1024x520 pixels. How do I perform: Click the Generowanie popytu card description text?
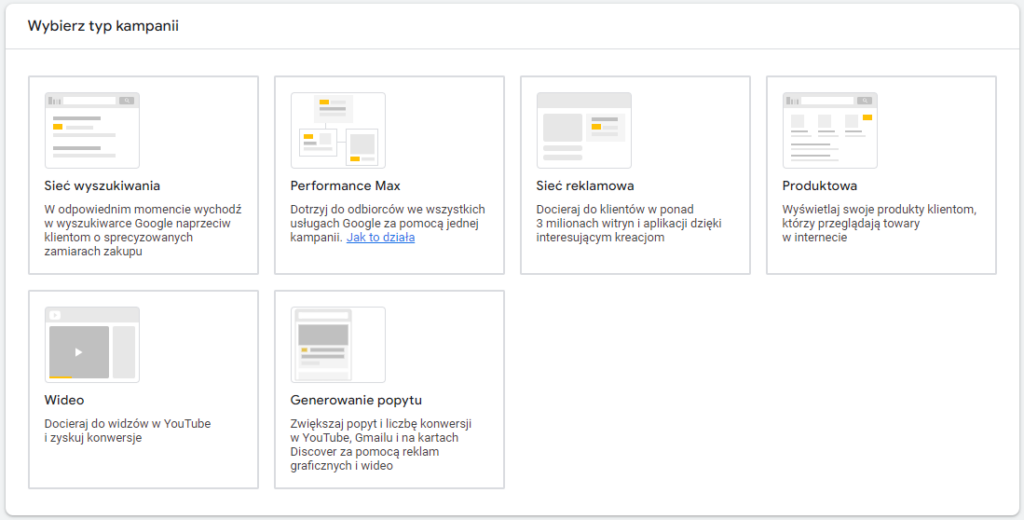click(x=381, y=445)
